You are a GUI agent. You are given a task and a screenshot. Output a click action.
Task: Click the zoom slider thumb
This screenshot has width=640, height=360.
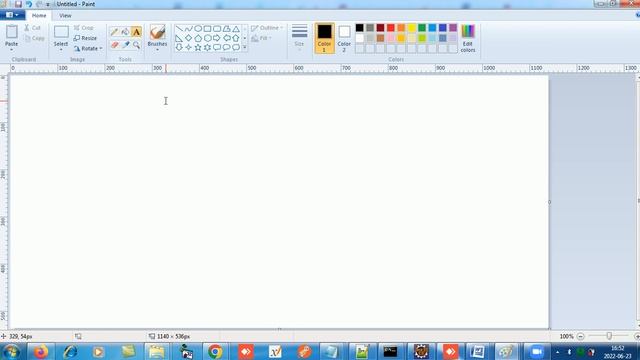tap(609, 336)
